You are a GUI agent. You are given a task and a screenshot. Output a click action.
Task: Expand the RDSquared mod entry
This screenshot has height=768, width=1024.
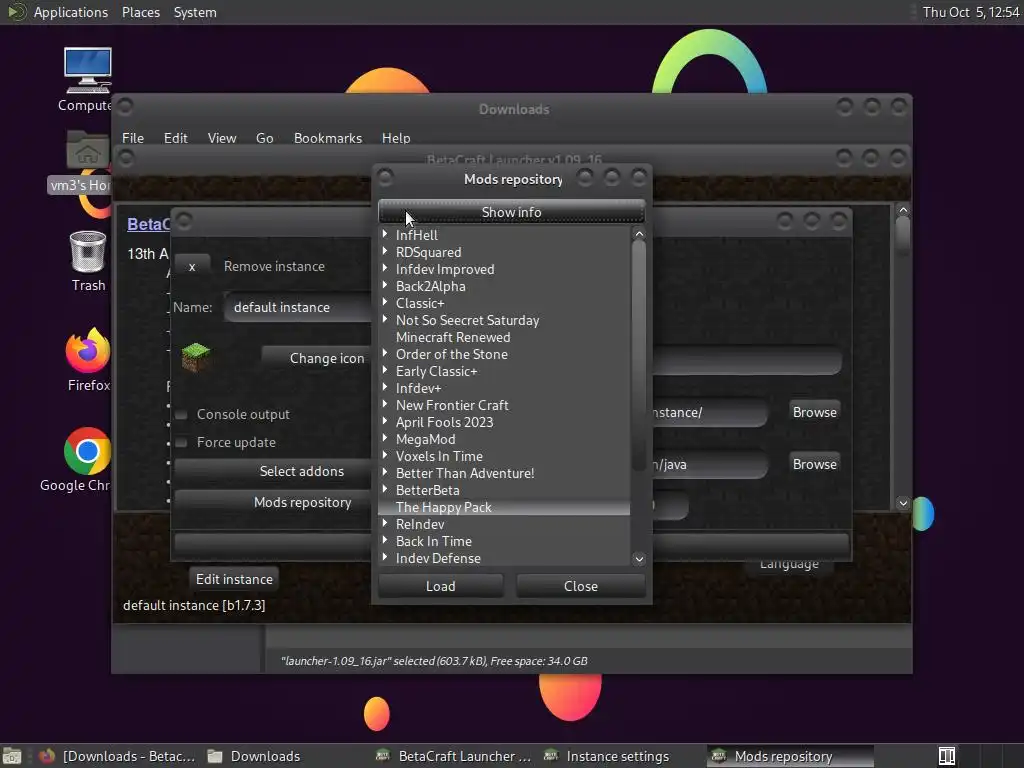click(x=385, y=251)
